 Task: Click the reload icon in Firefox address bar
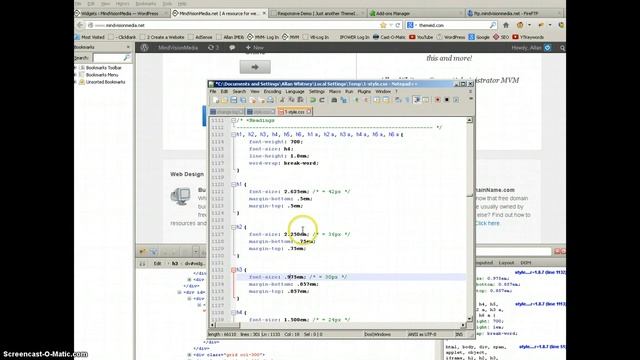click(398, 25)
